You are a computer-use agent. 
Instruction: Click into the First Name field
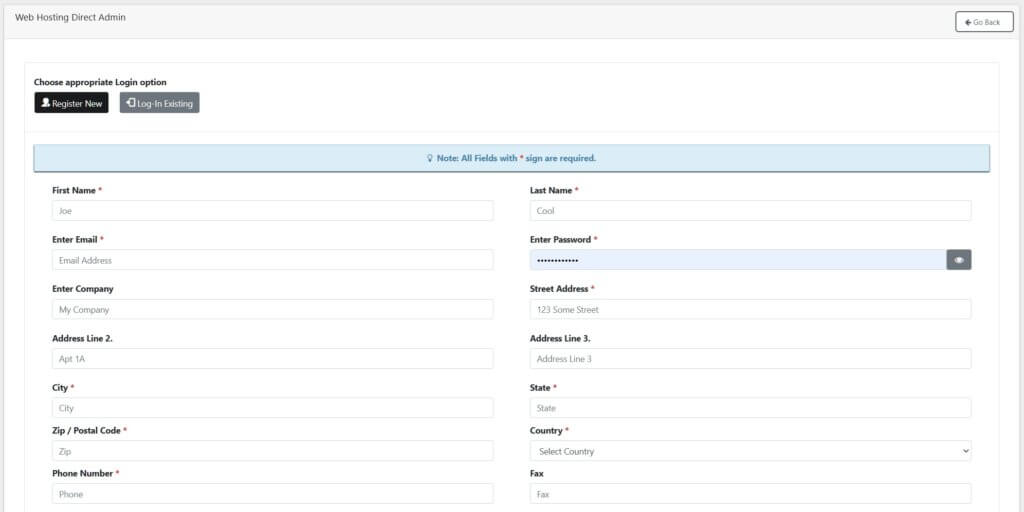272,211
